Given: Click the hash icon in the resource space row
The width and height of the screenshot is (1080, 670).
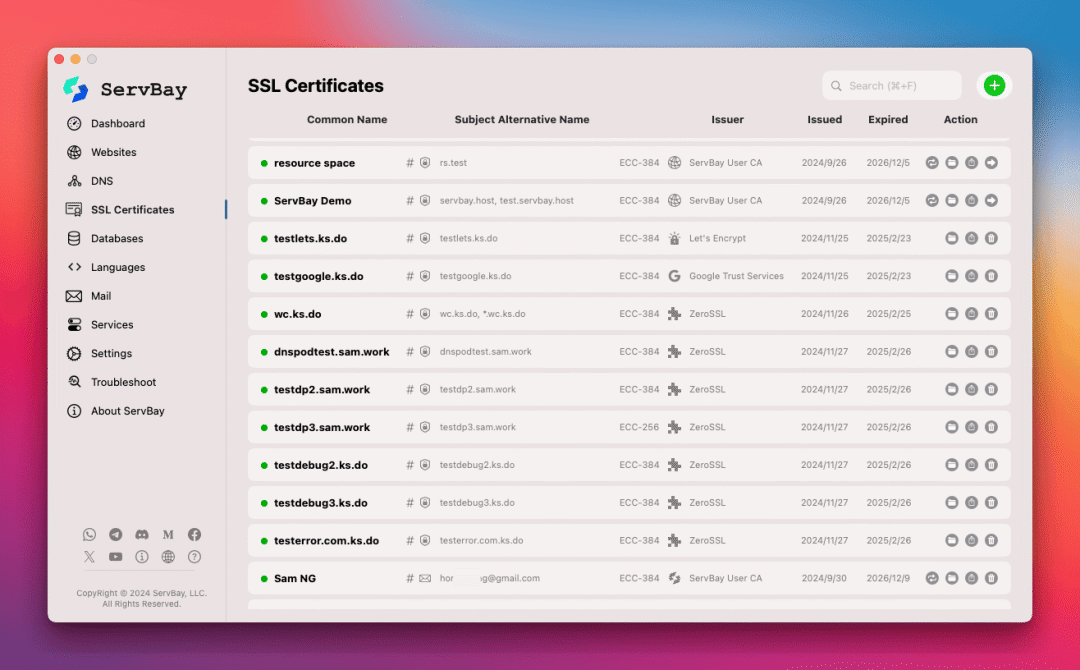Looking at the screenshot, I should coord(410,163).
